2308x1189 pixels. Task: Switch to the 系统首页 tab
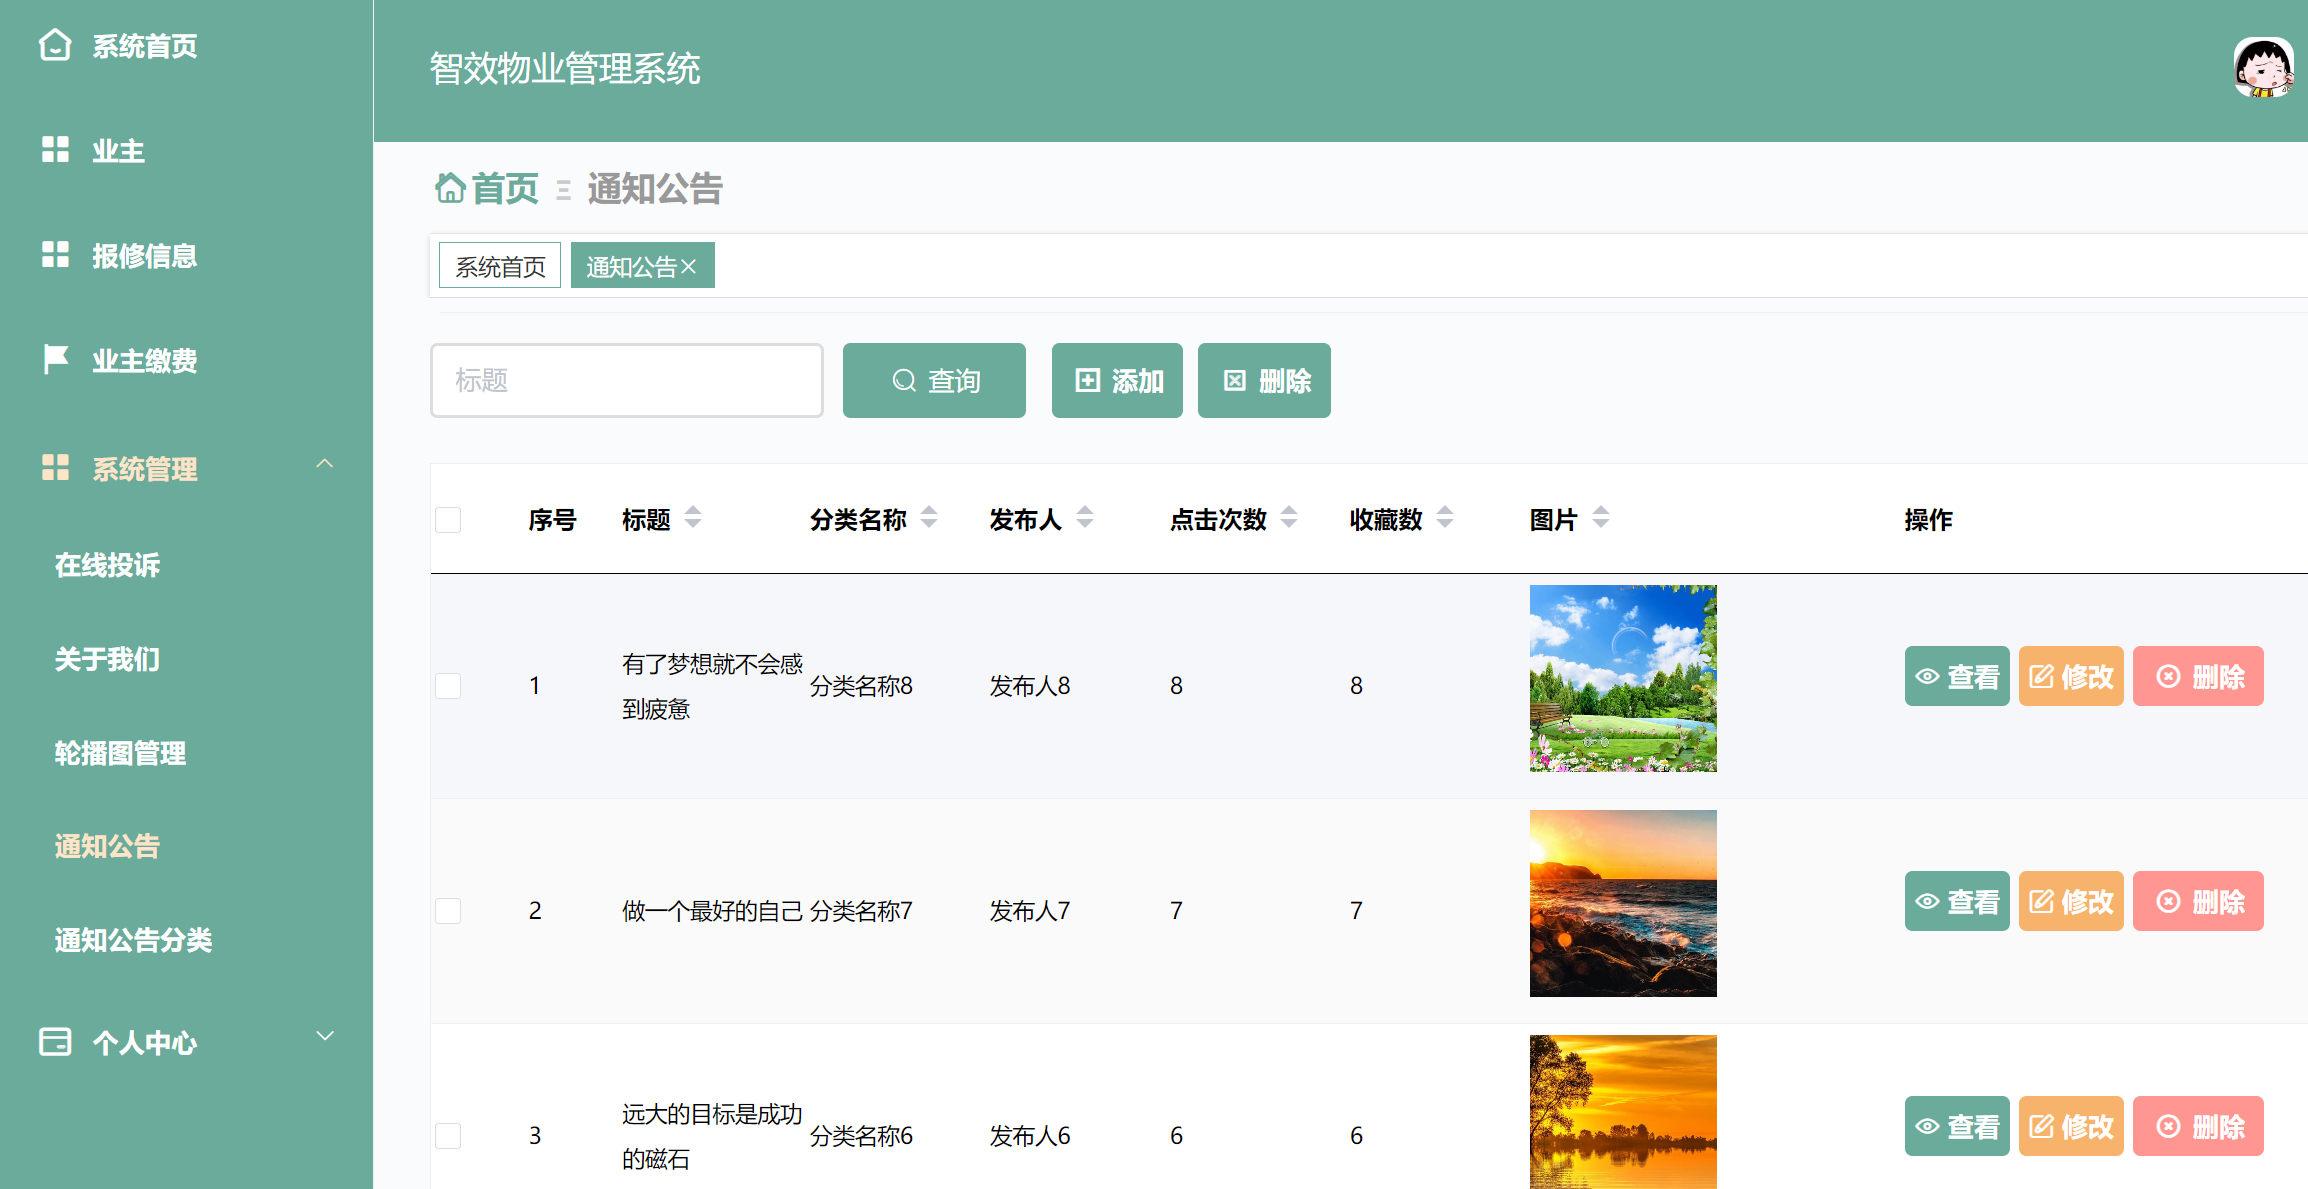point(500,266)
